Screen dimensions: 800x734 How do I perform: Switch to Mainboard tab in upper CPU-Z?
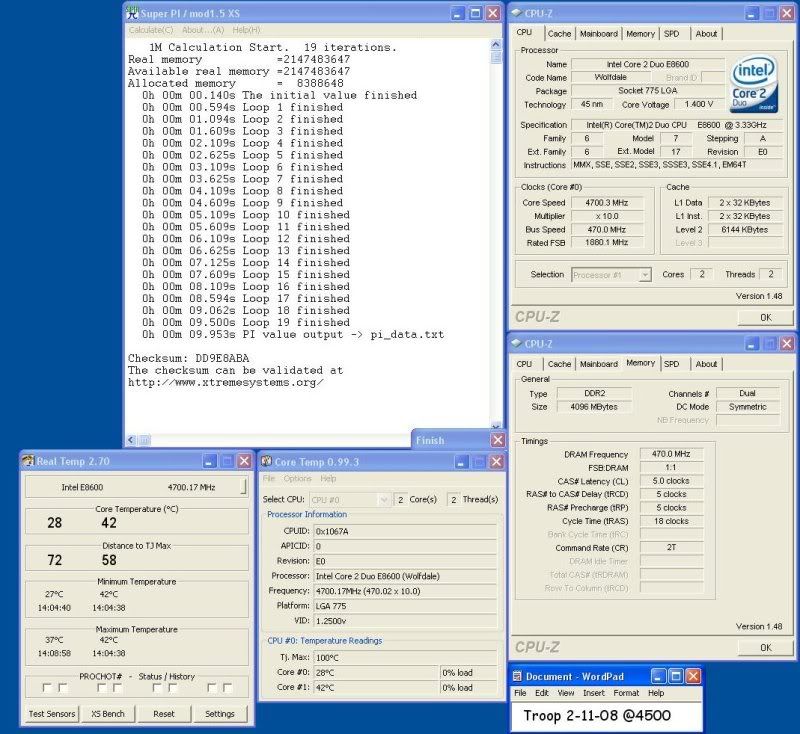[598, 33]
